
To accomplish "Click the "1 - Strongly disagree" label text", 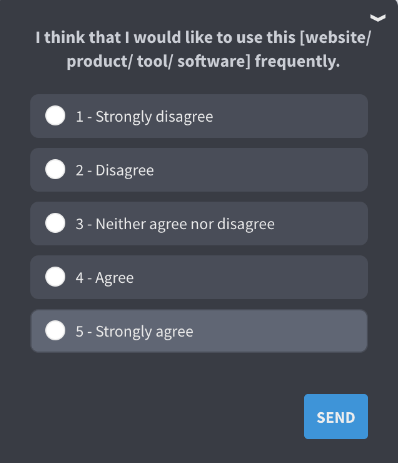I will point(144,117).
